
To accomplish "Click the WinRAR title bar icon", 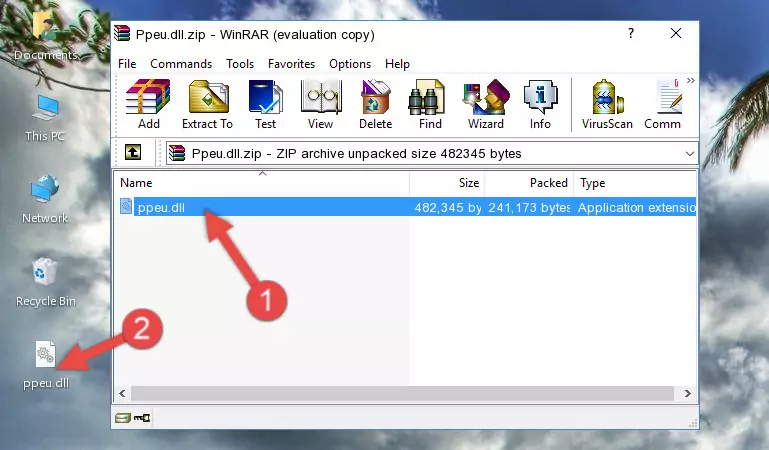I will coord(122,34).
